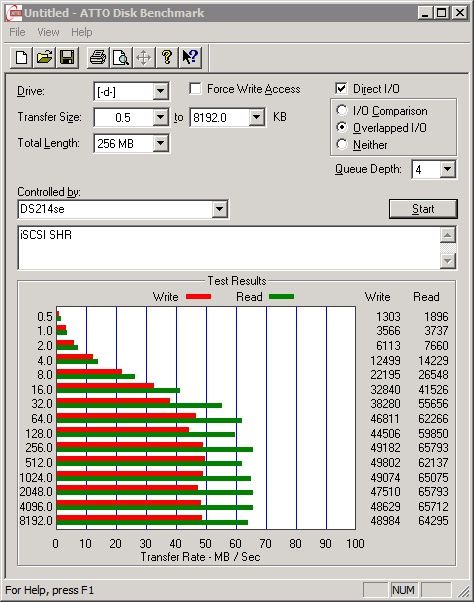Viewport: 474px width, 602px height.
Task: Activate context help arrow-question icon
Action: 190,58
